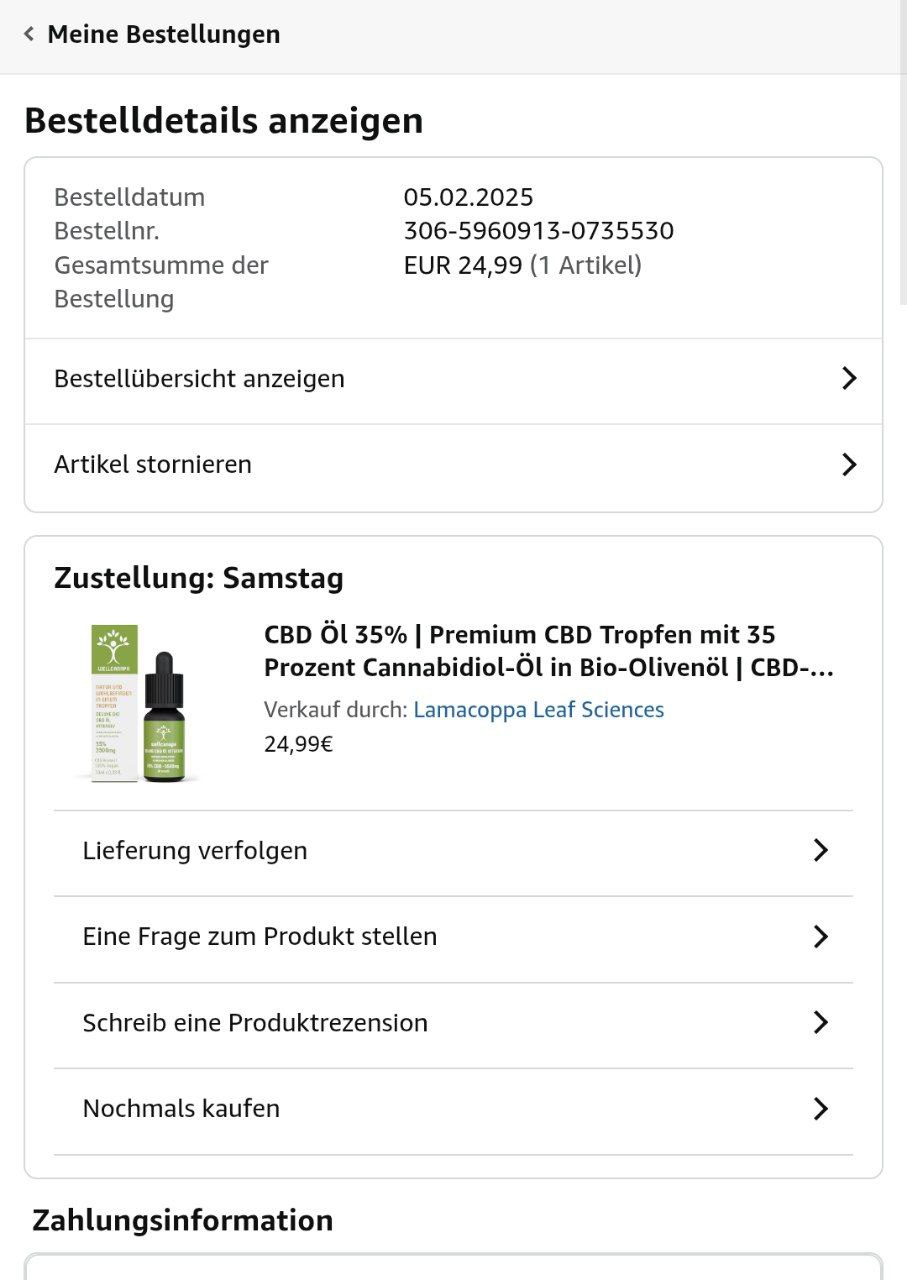Select Artikel stornieren
Image resolution: width=907 pixels, height=1280 pixels.
tap(153, 465)
